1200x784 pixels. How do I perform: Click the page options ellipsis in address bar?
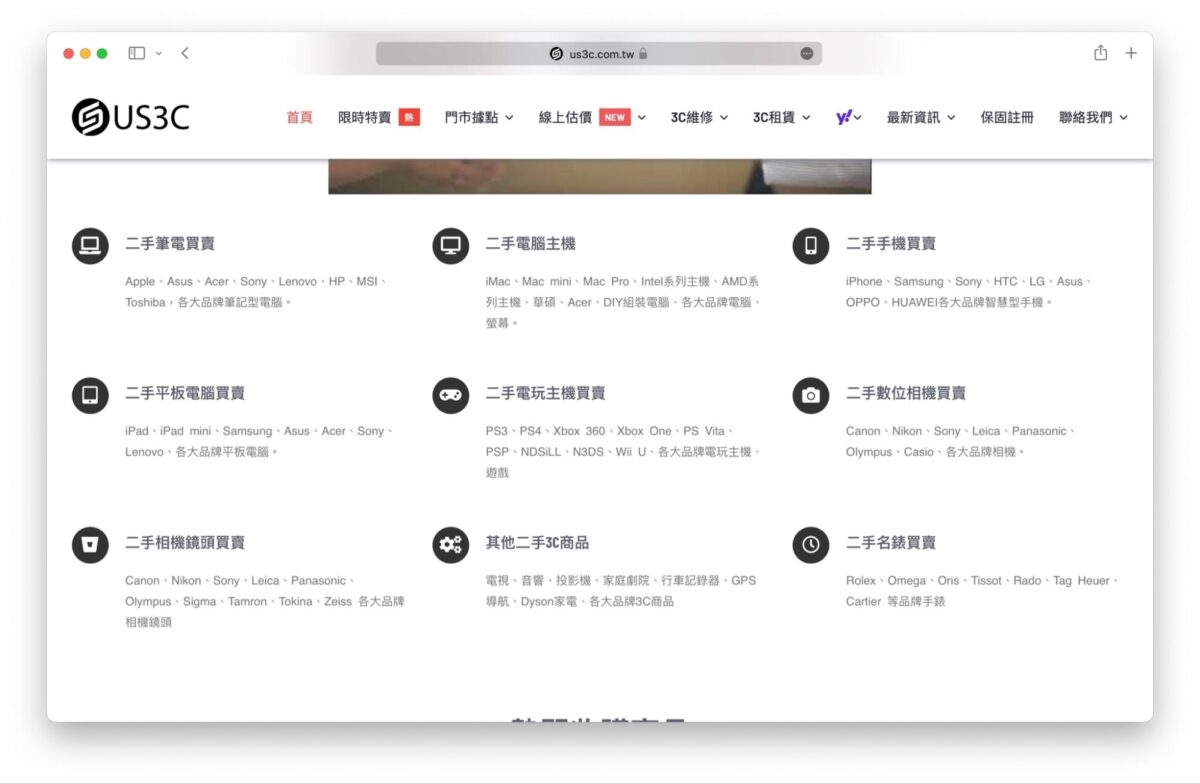[807, 54]
